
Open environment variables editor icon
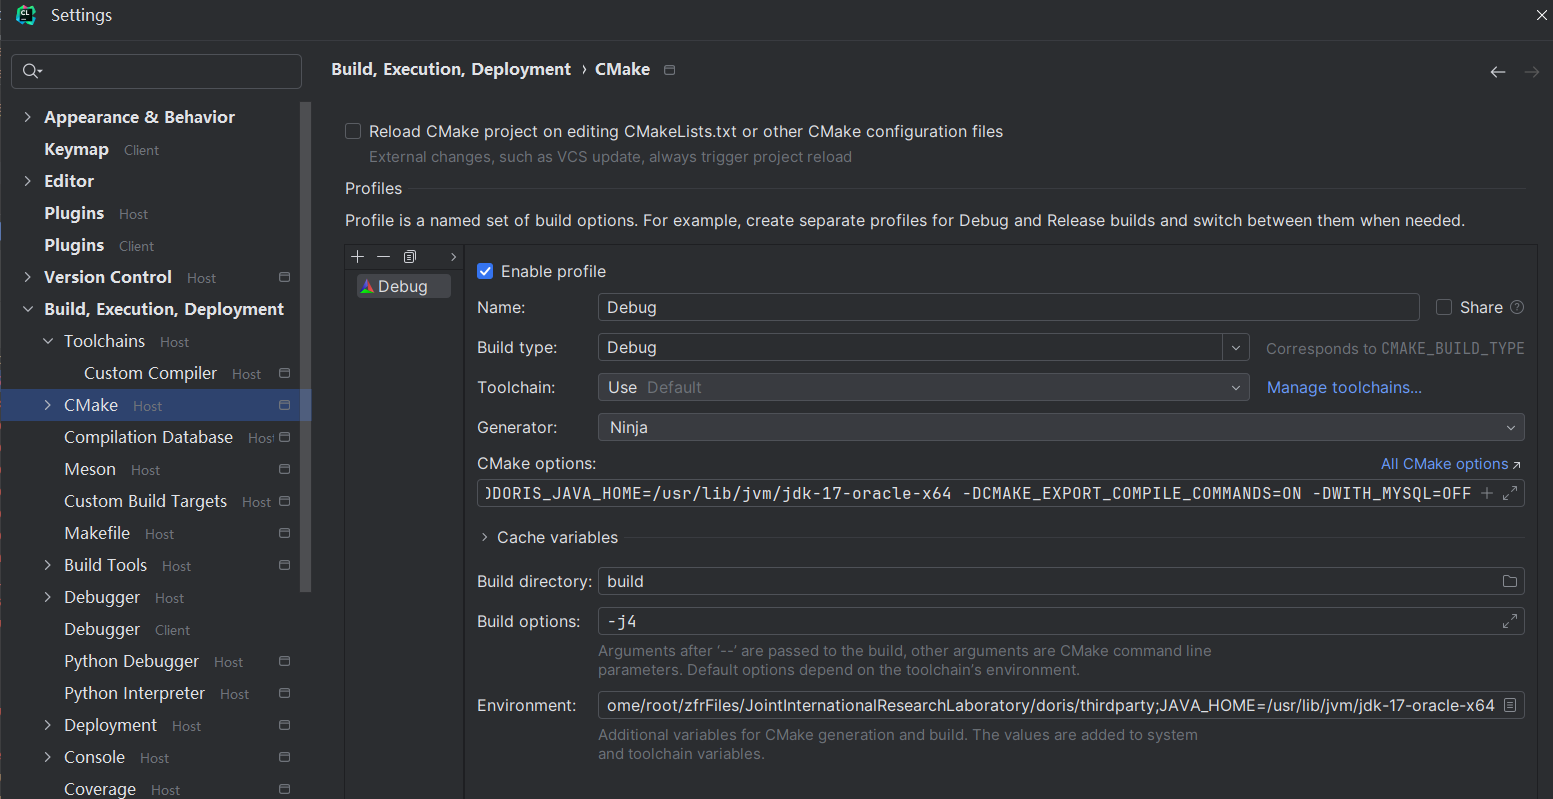coord(1510,705)
